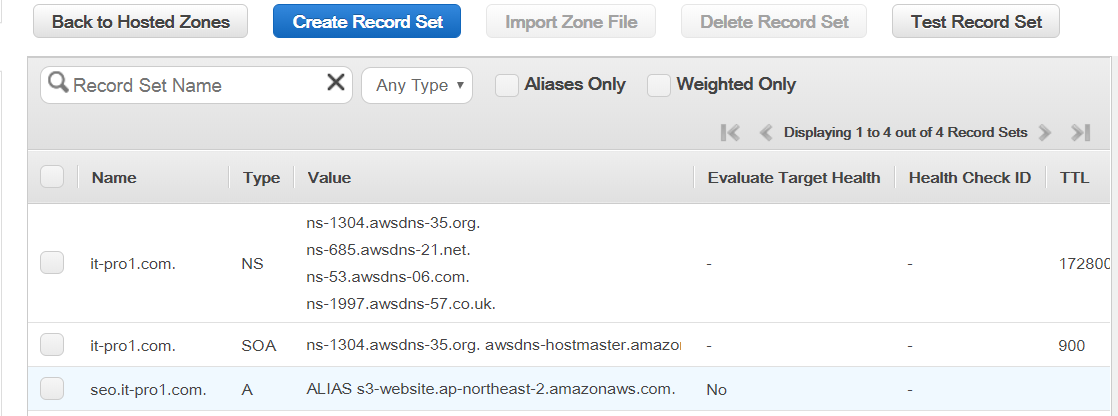Screen dimensions: 1118x416
Task: Click the magnifier search icon
Action: tap(58, 83)
